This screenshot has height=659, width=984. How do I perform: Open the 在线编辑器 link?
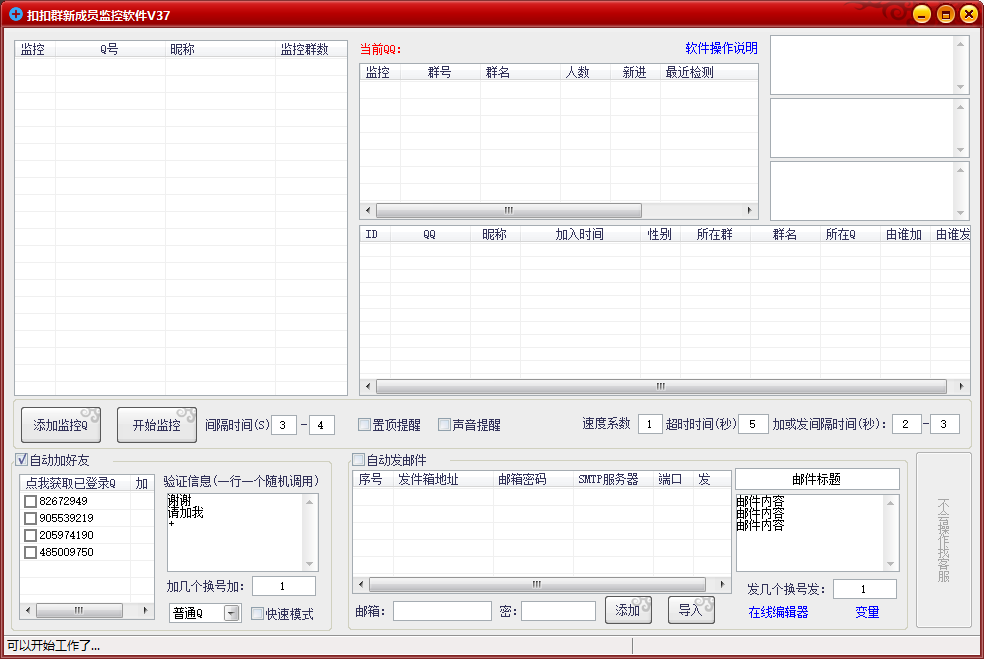point(778,612)
